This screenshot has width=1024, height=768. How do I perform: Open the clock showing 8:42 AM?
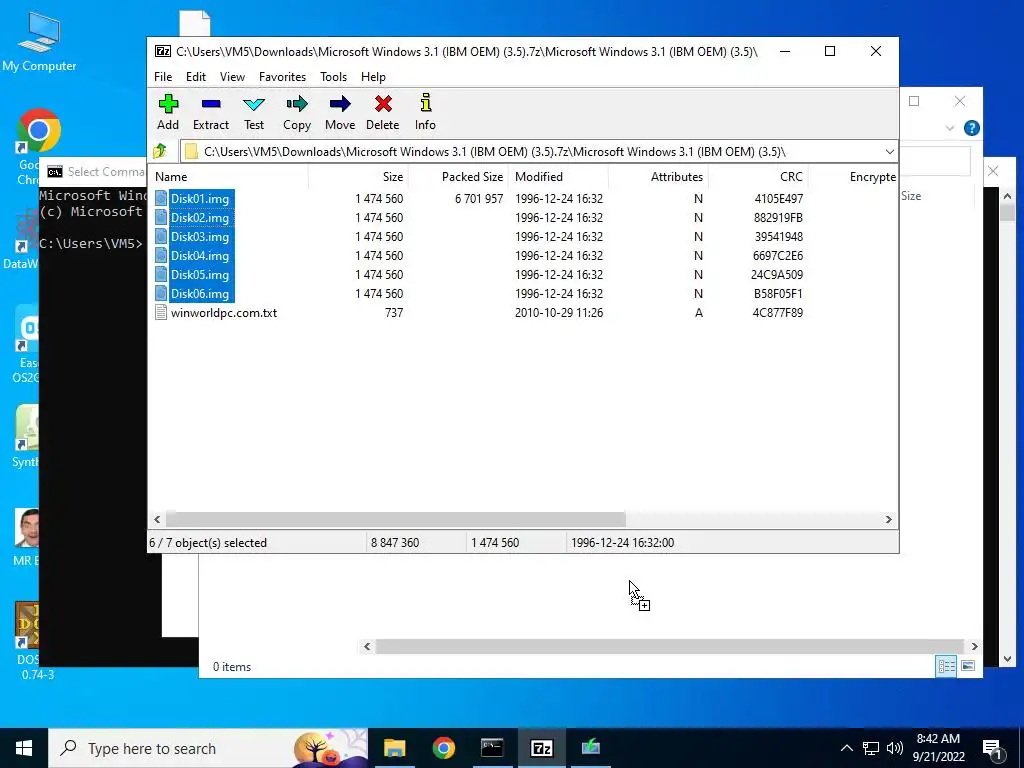938,748
